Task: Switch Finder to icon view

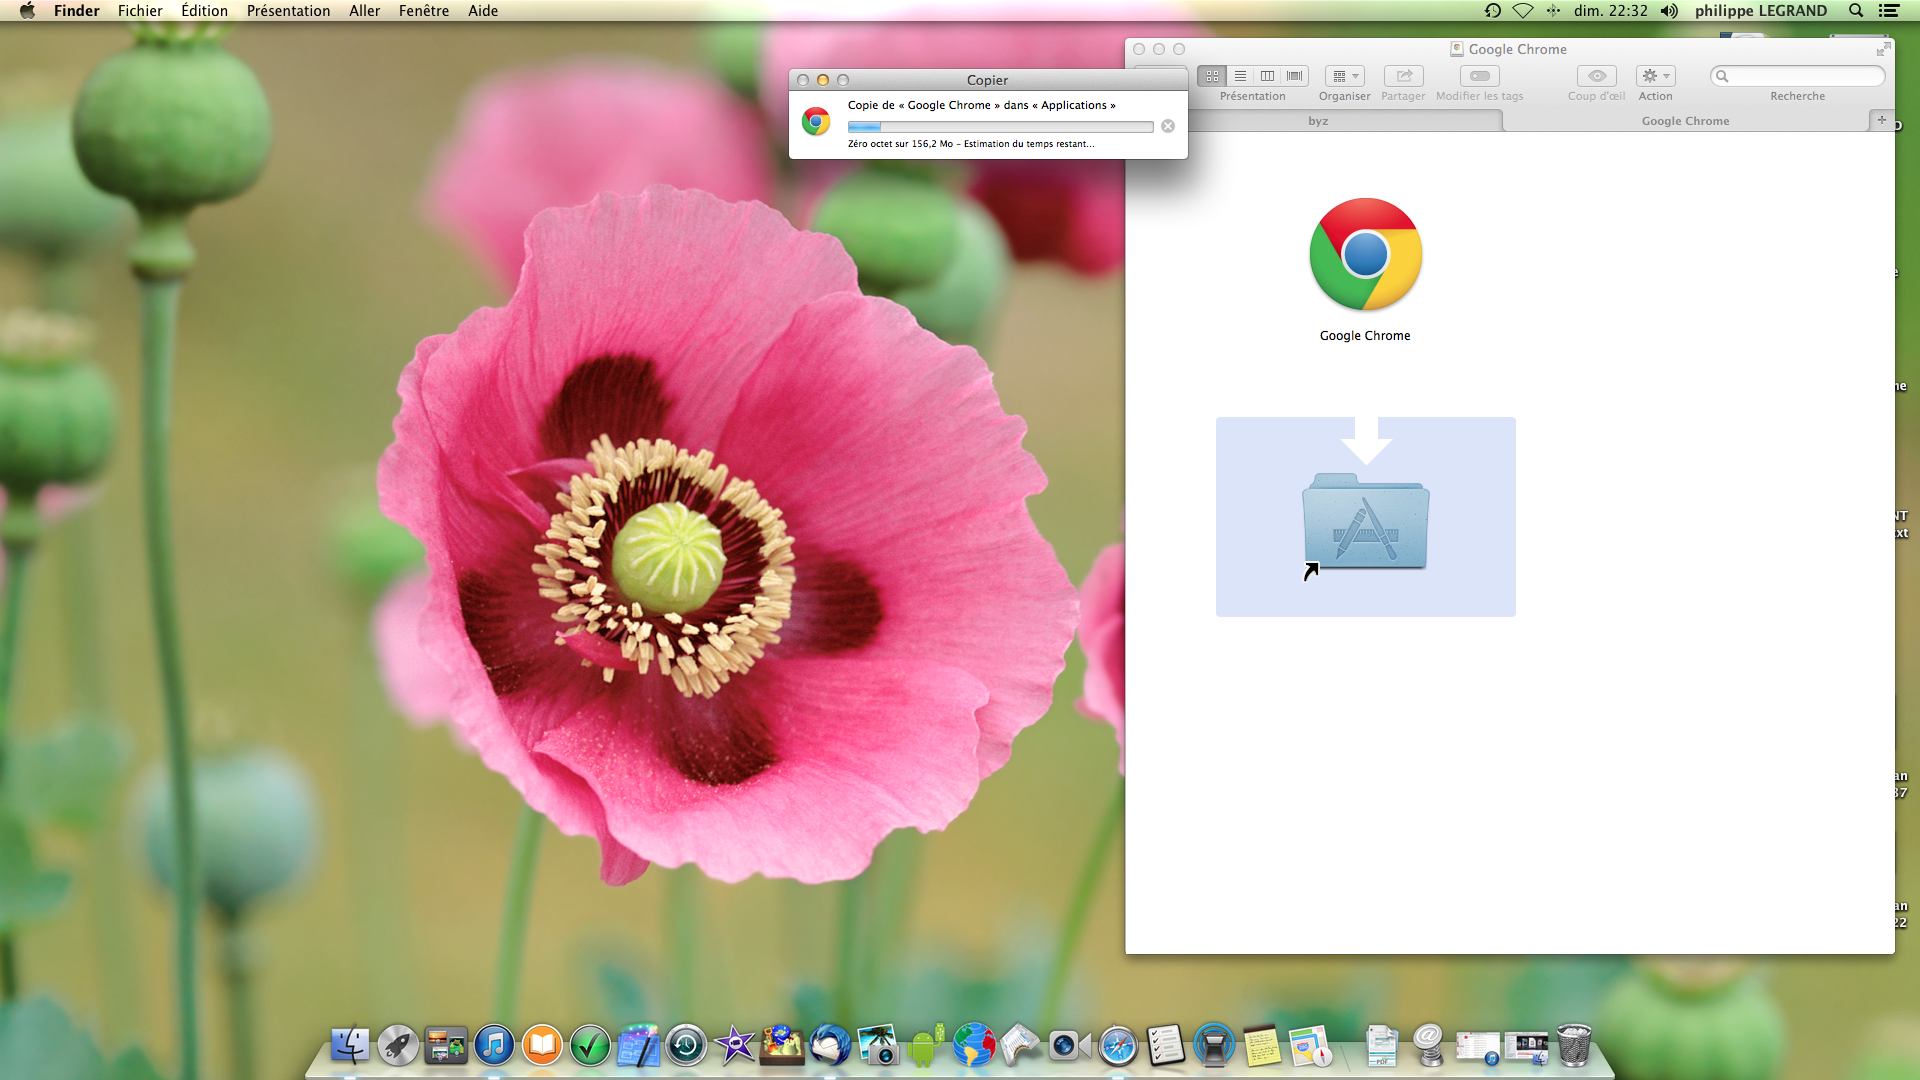Action: point(1212,76)
